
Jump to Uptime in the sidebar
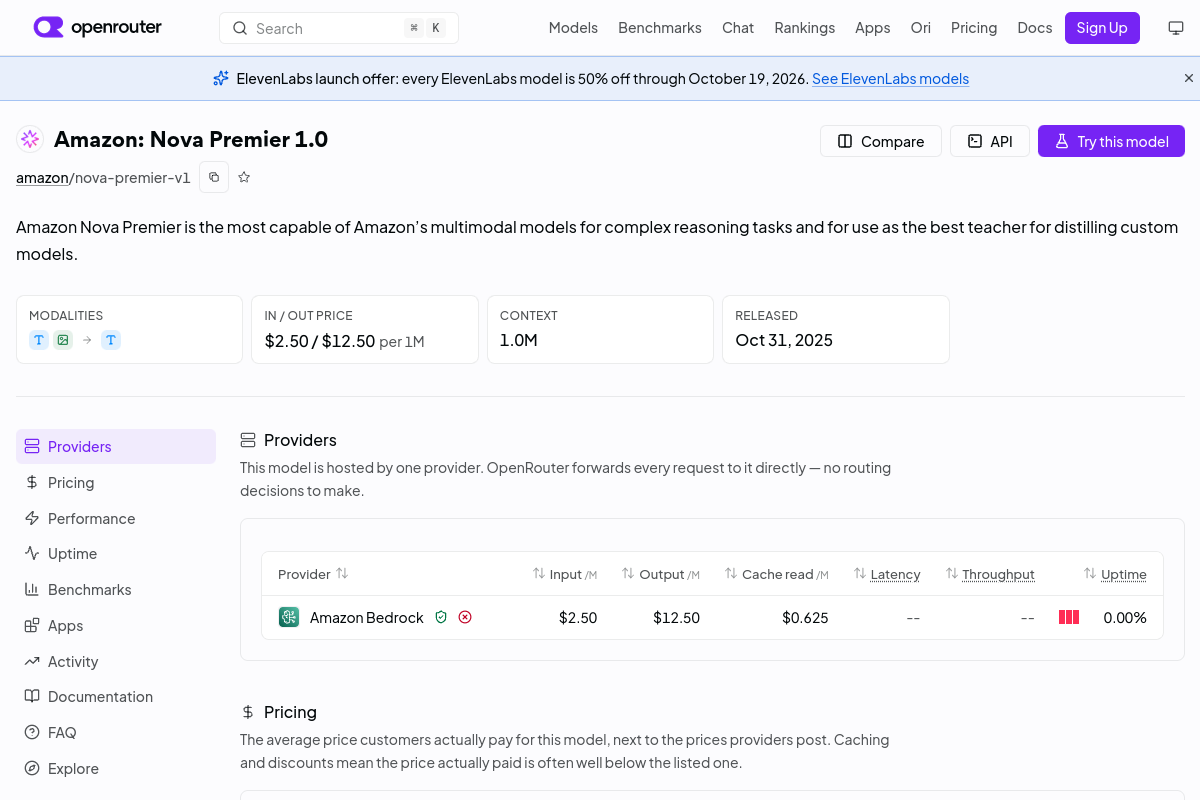[x=116, y=553]
